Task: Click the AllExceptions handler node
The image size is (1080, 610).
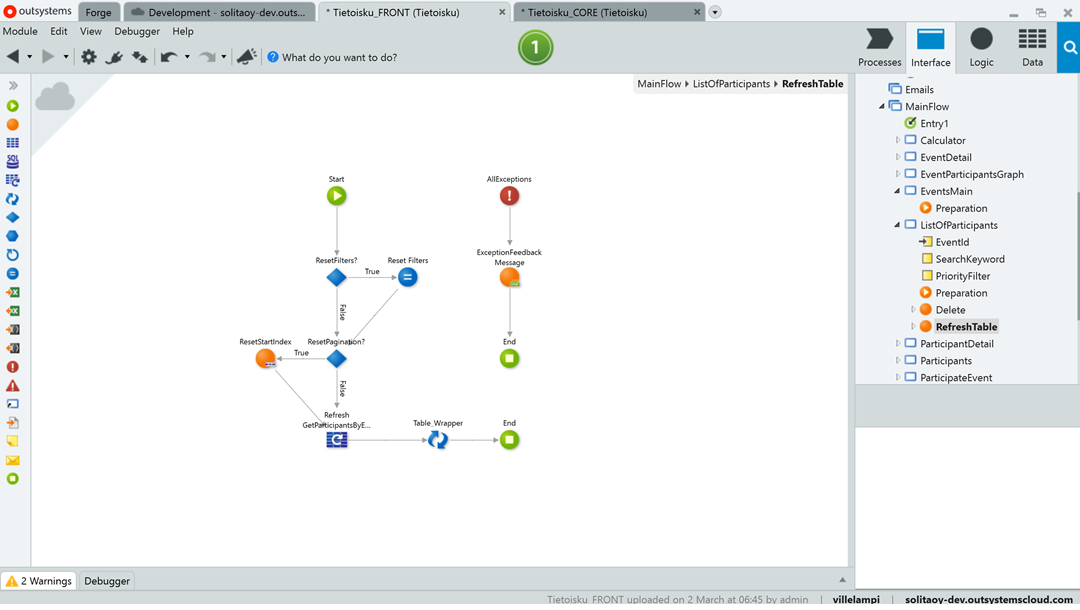Action: pyautogui.click(x=509, y=196)
